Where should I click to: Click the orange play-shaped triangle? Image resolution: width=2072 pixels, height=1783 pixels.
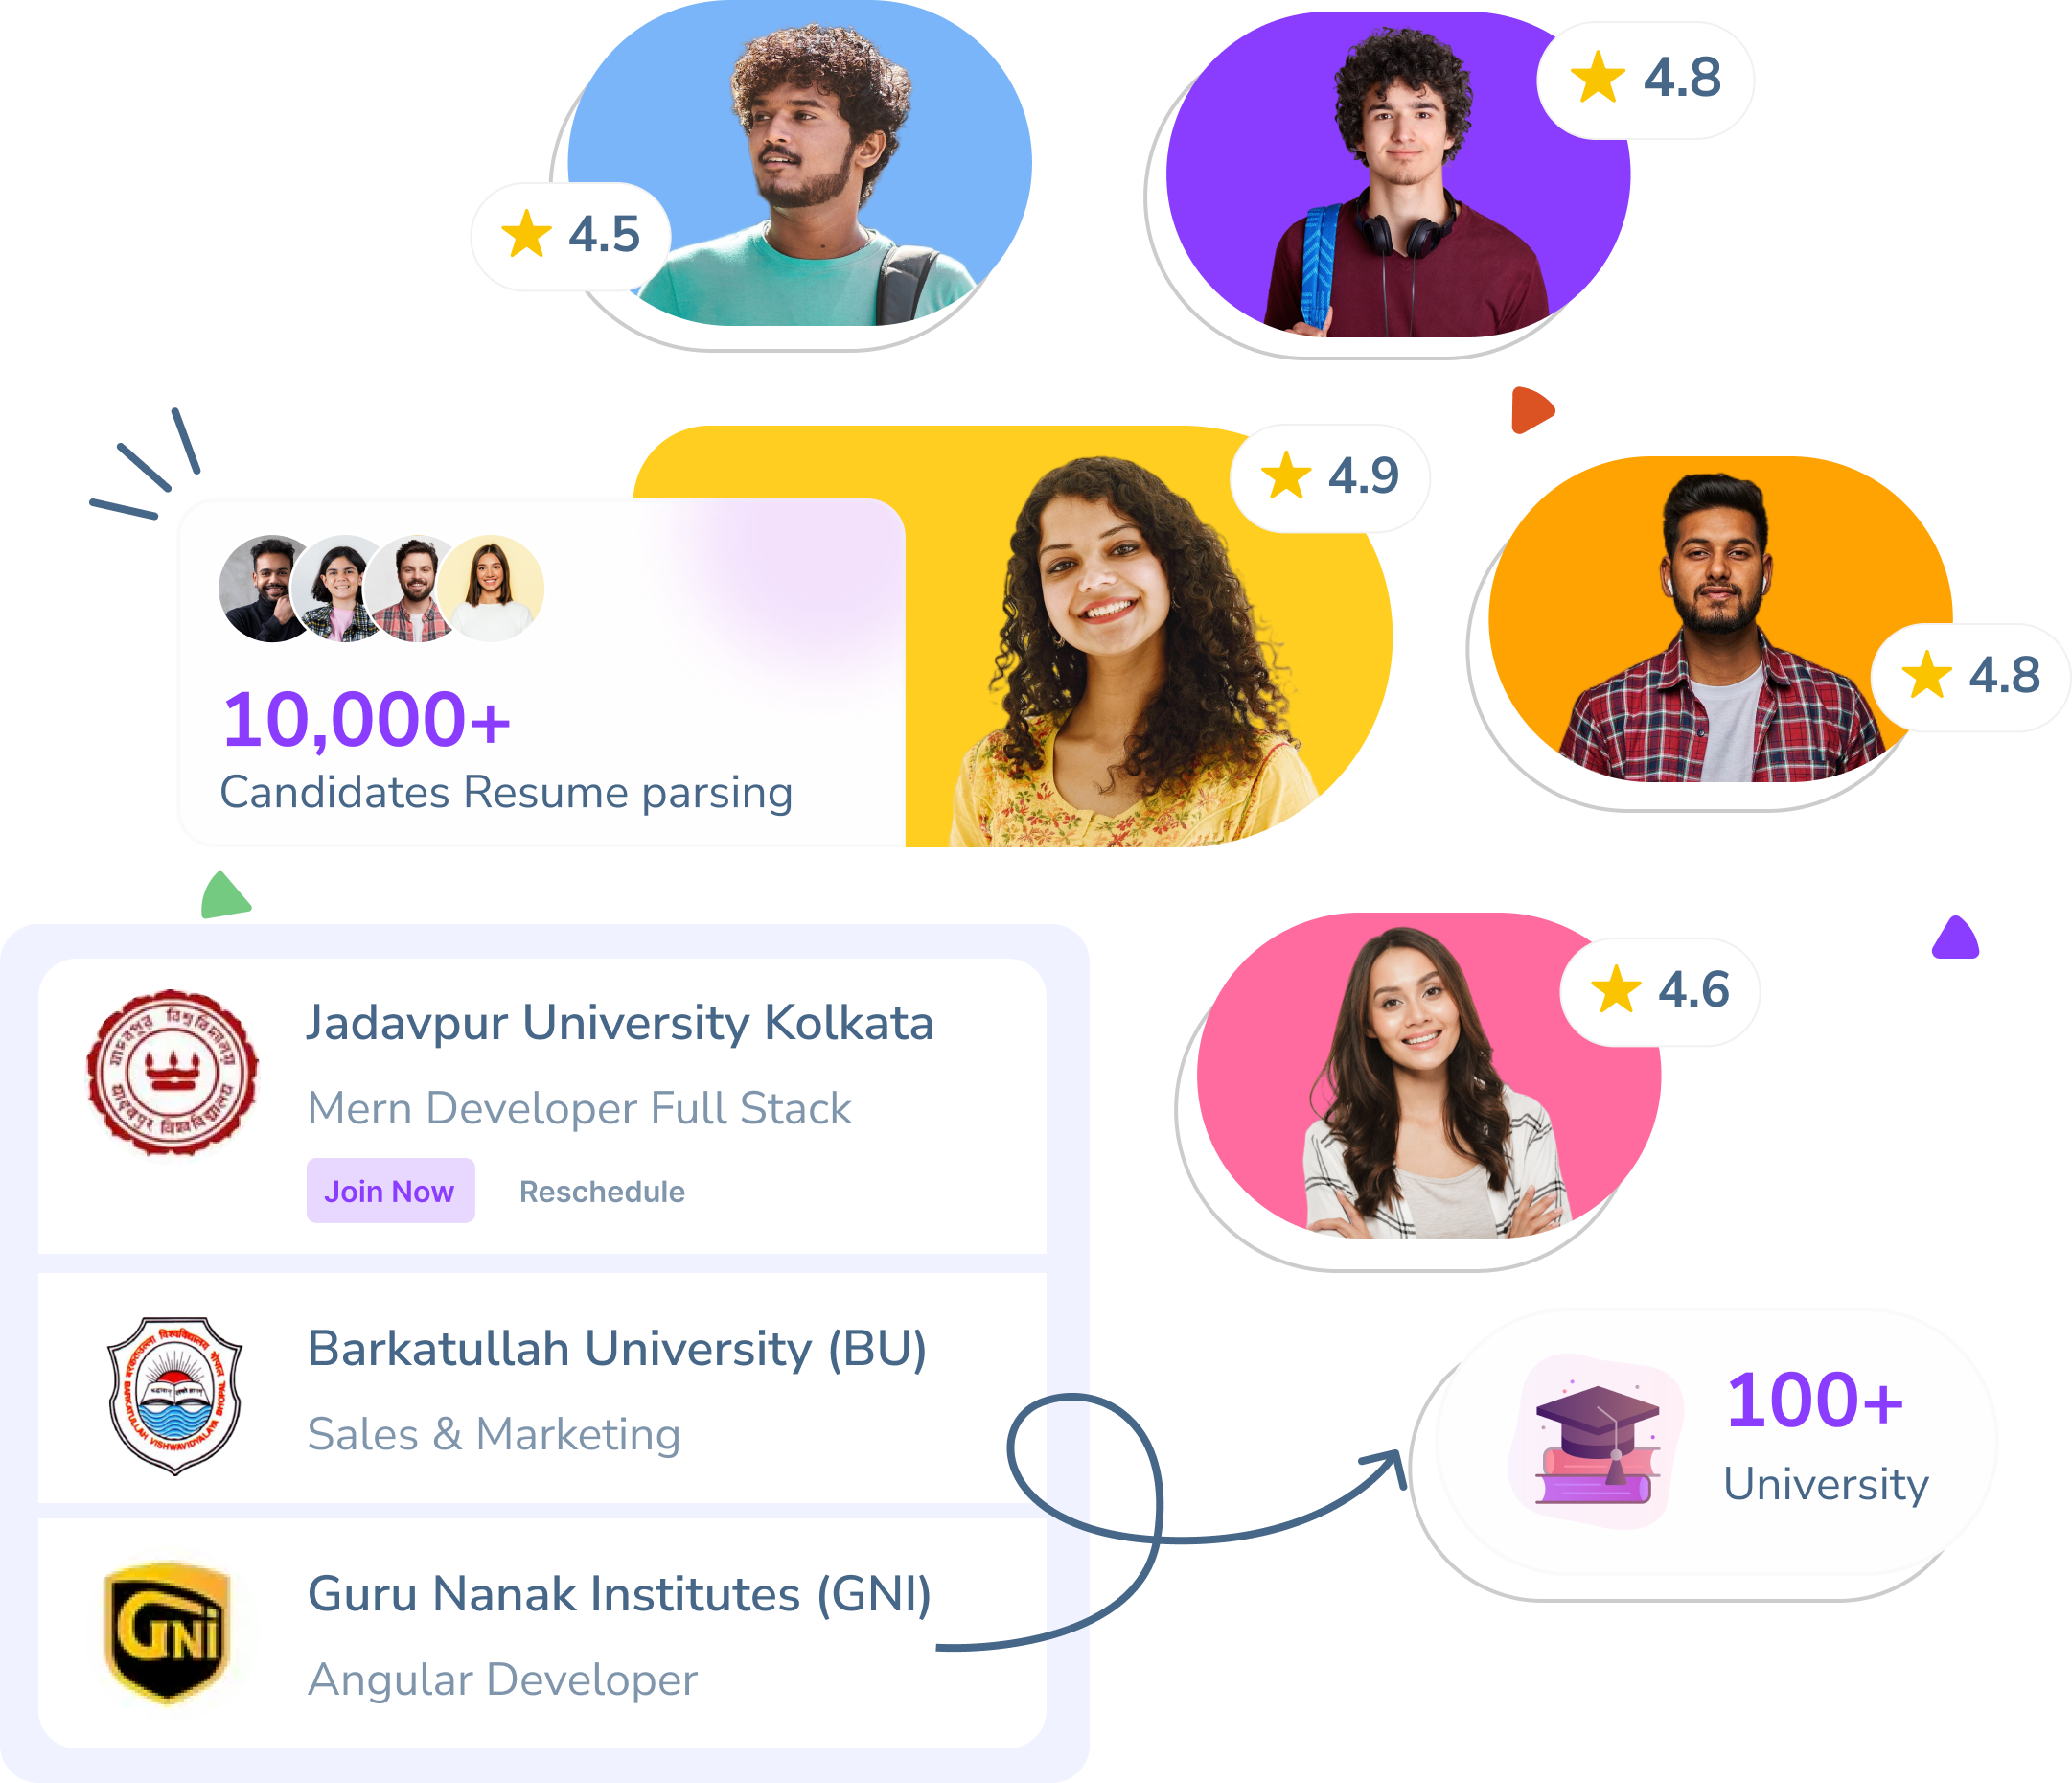(1532, 410)
